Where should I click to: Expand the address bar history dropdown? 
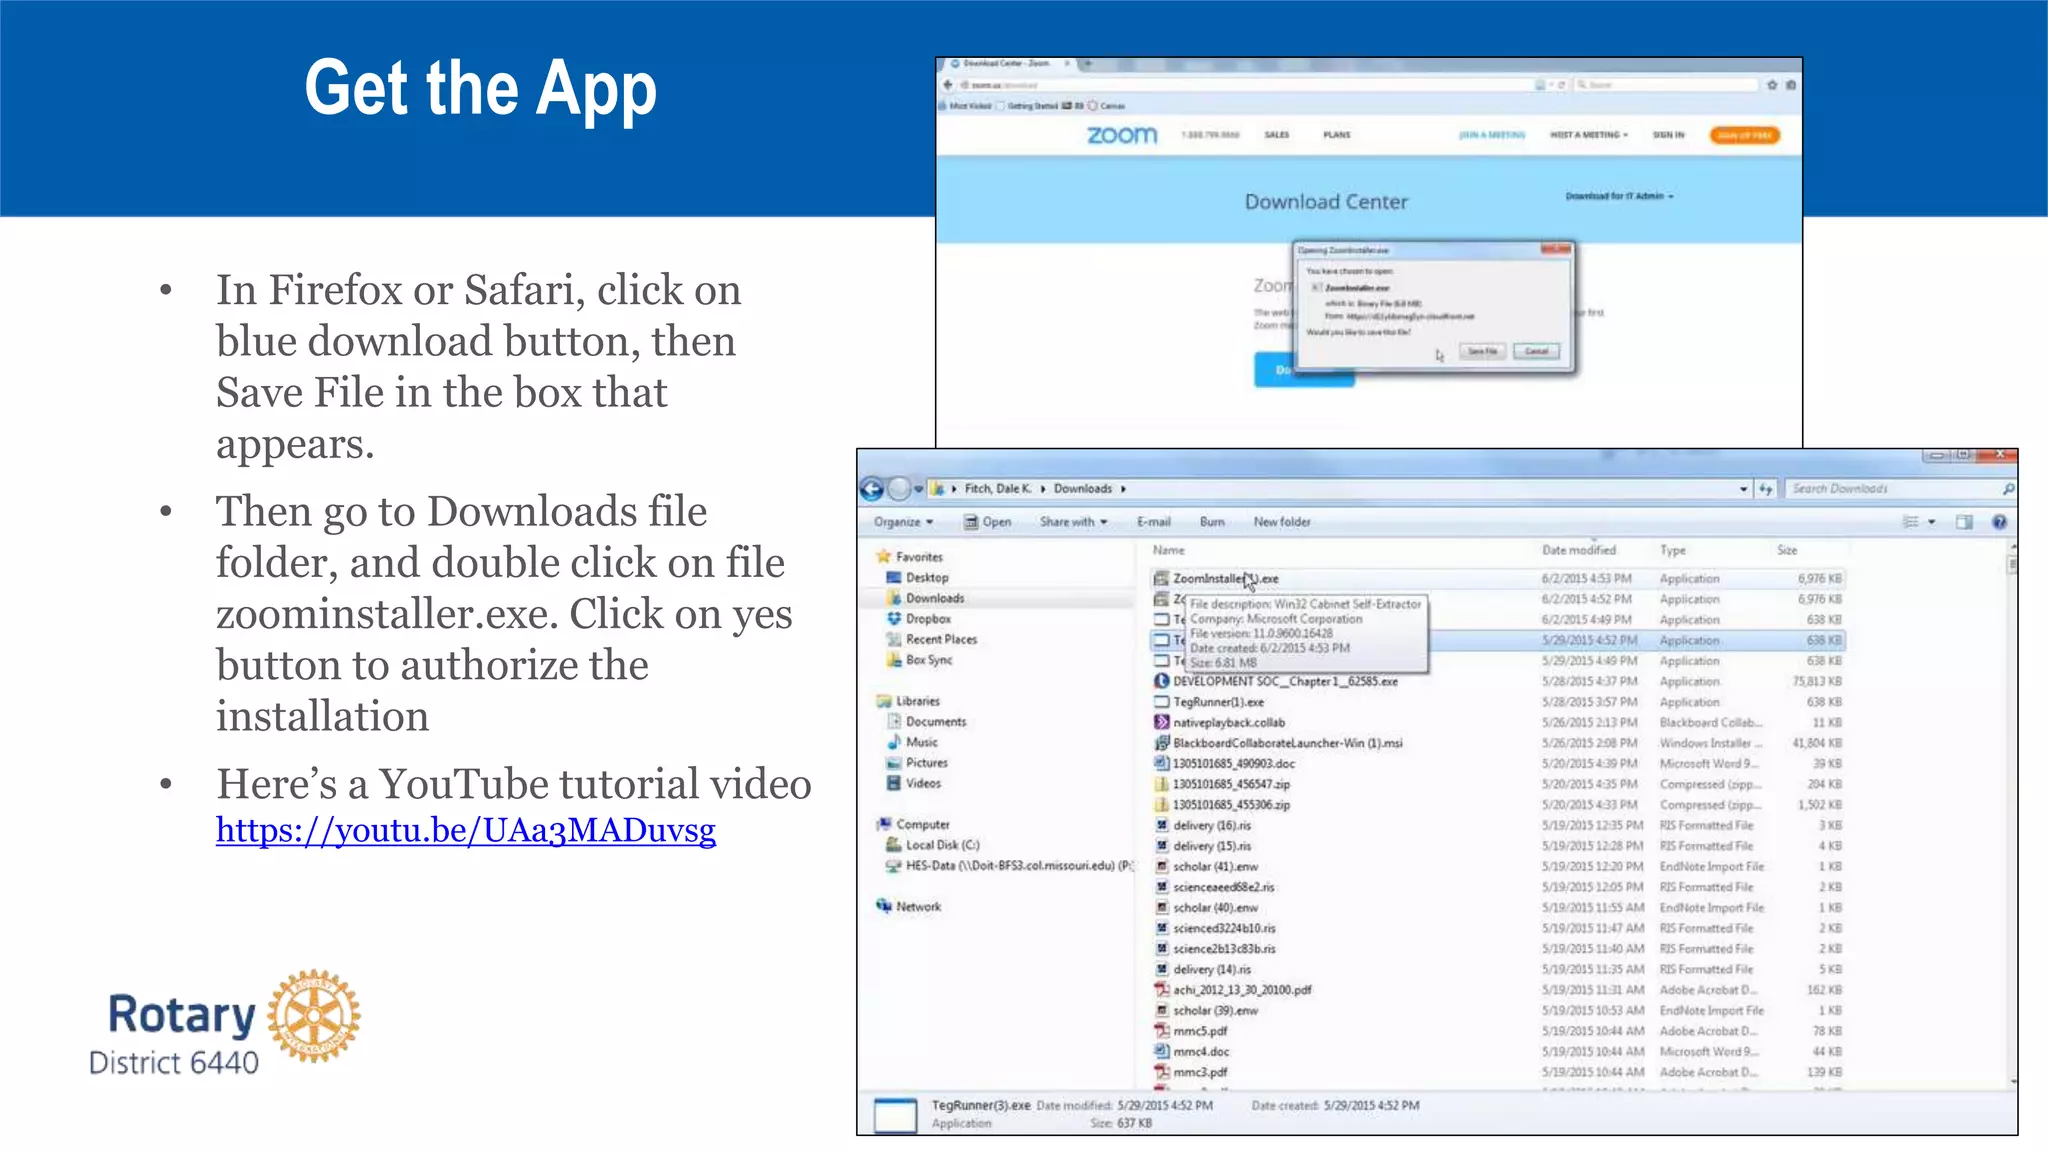coord(1743,489)
